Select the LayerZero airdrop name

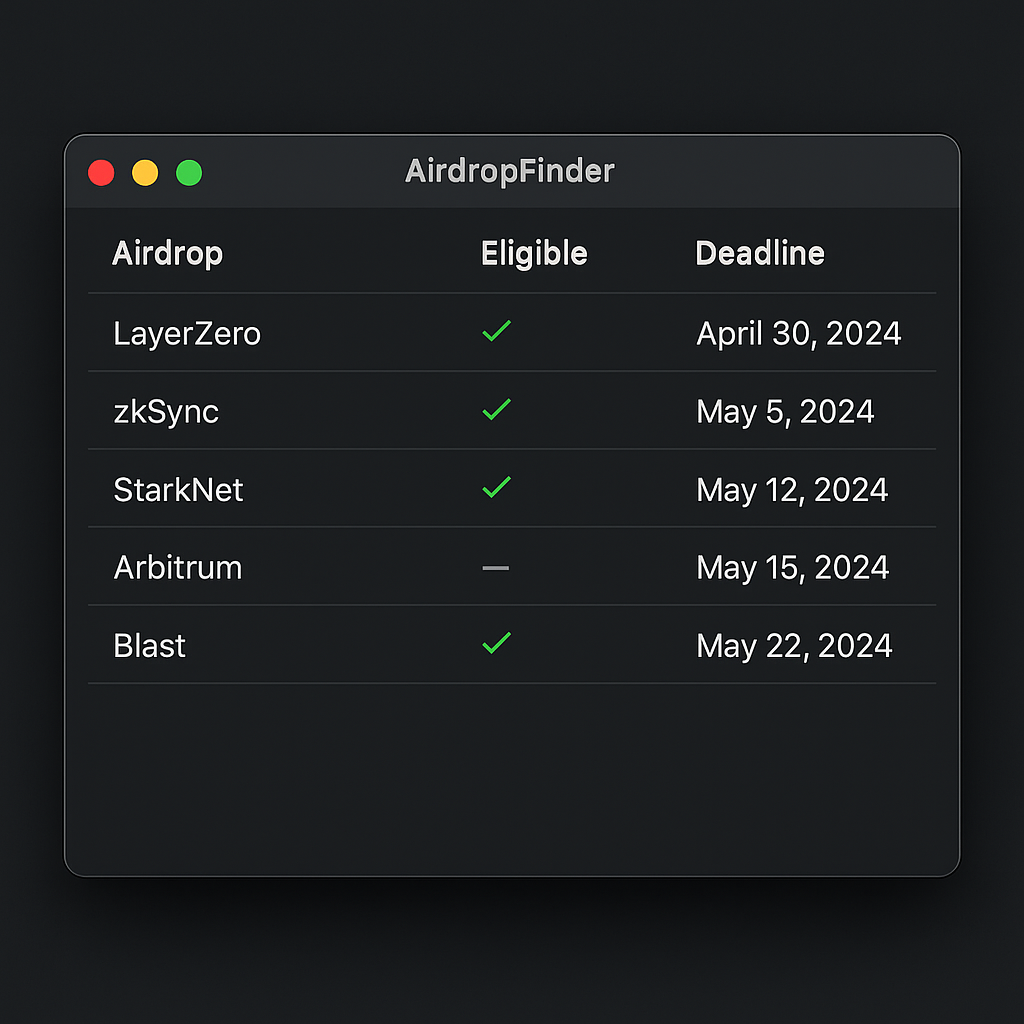187,334
